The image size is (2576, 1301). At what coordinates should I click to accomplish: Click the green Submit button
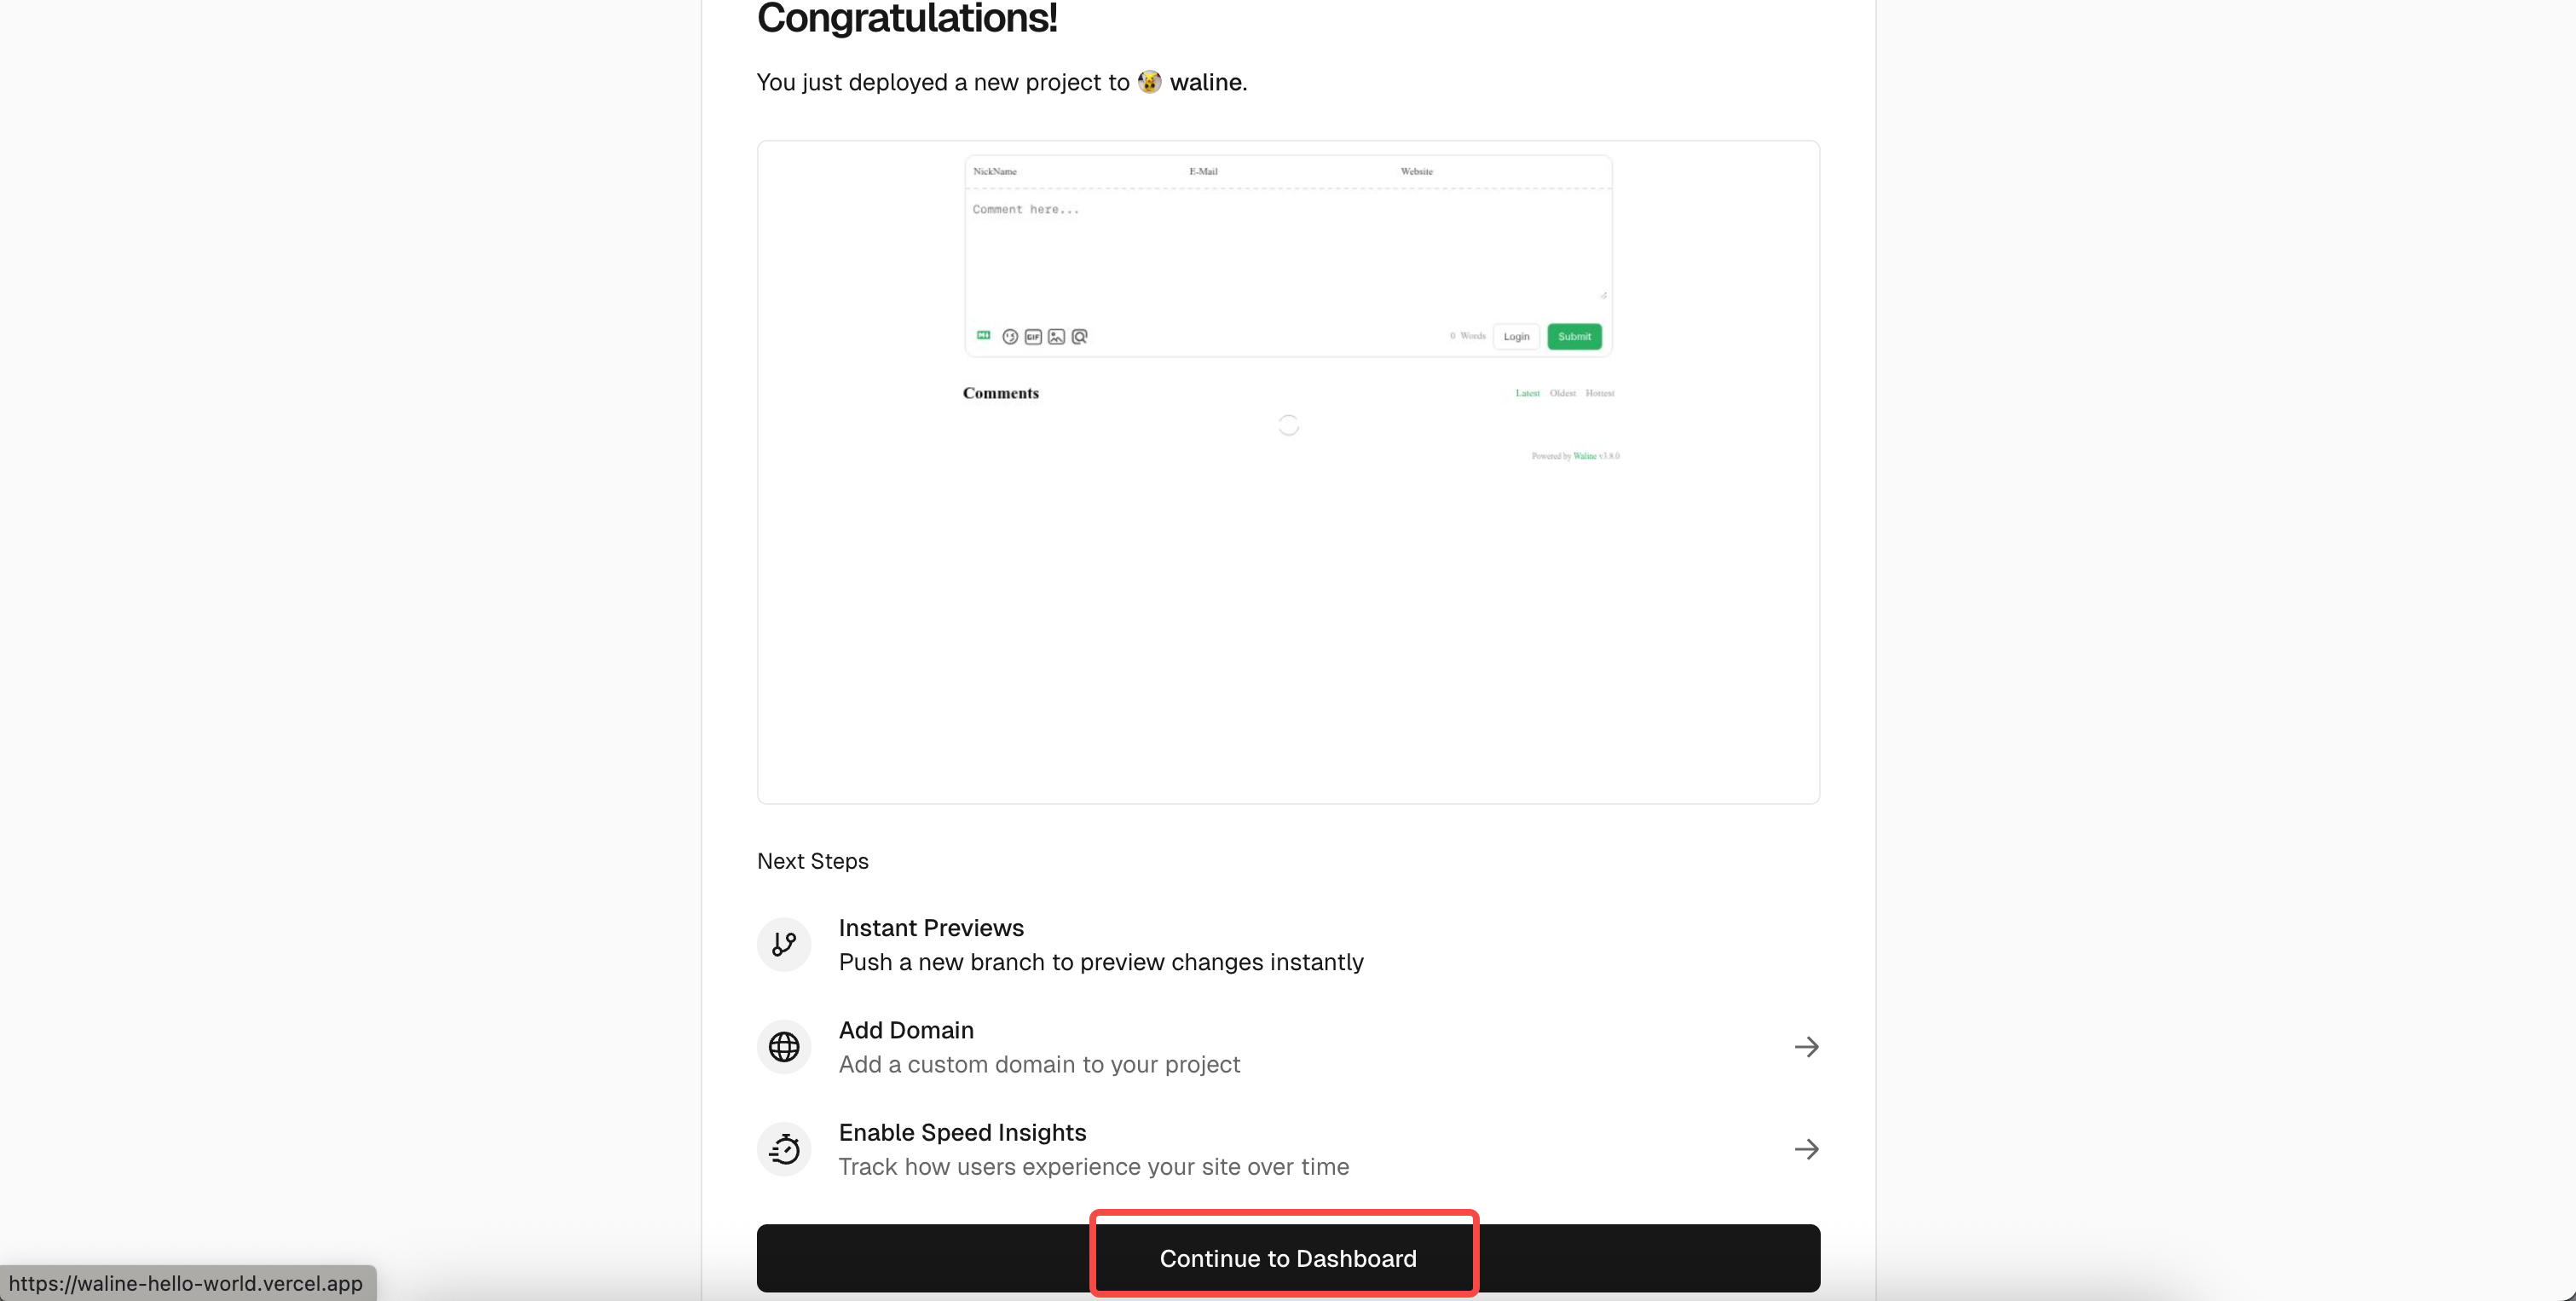pos(1574,337)
